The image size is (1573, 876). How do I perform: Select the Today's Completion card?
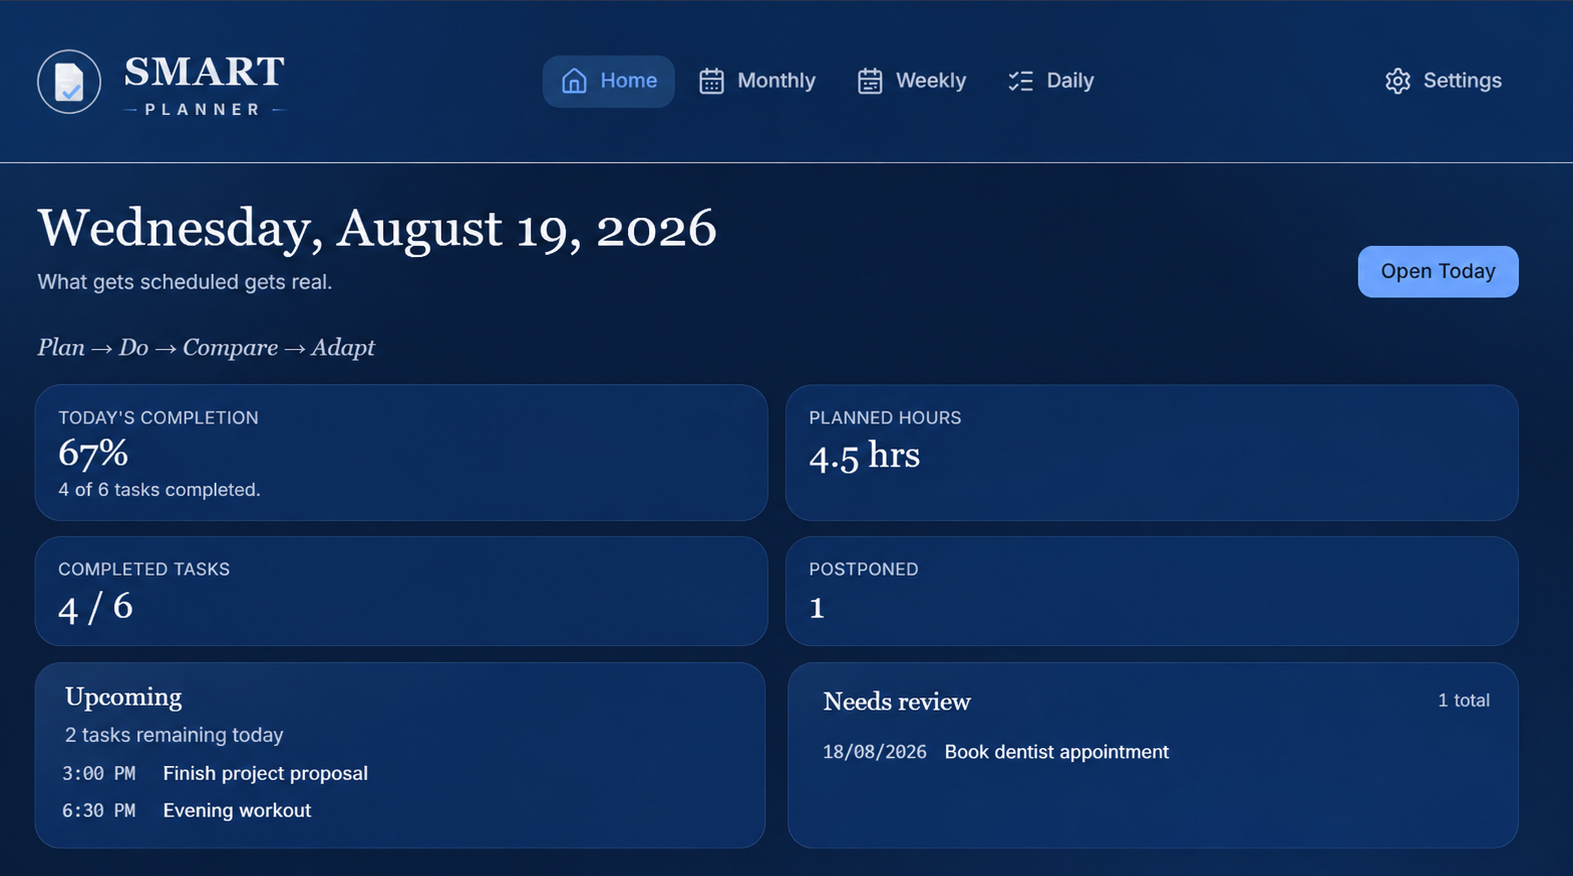(x=401, y=452)
